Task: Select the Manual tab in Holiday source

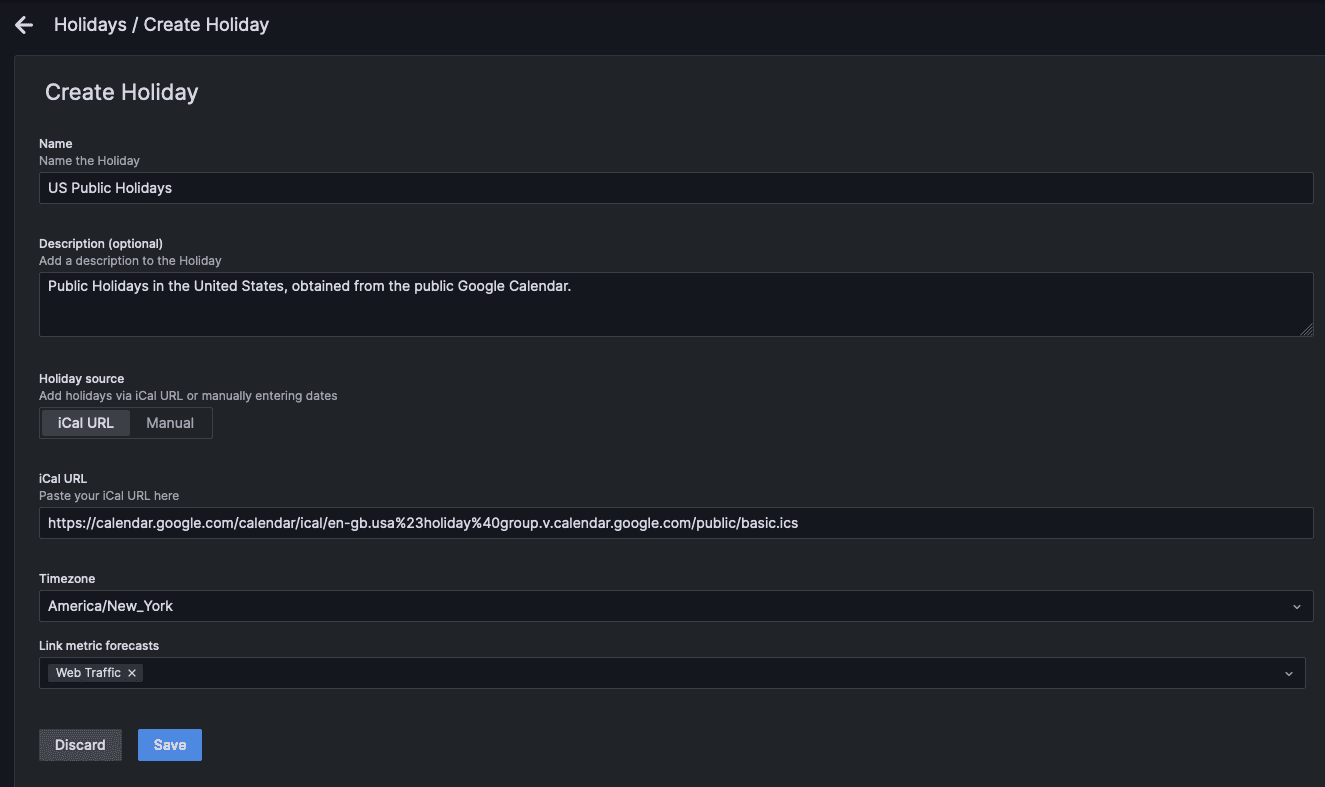Action: click(x=168, y=422)
